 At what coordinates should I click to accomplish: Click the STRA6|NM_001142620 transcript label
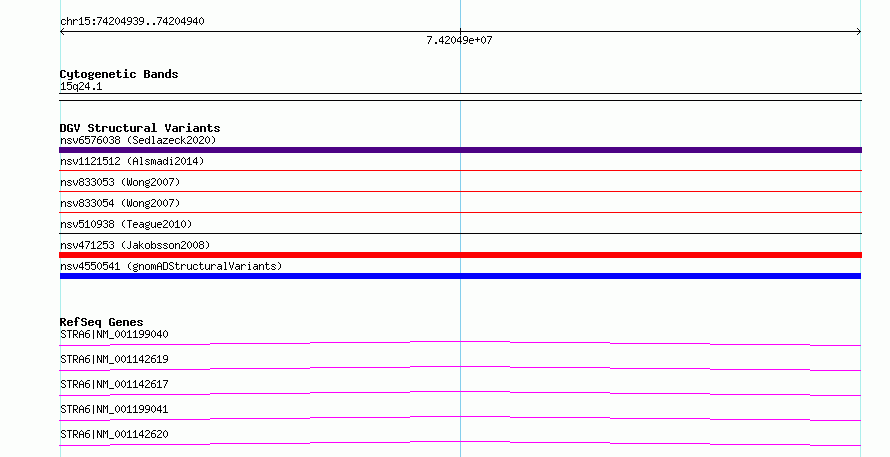point(114,434)
